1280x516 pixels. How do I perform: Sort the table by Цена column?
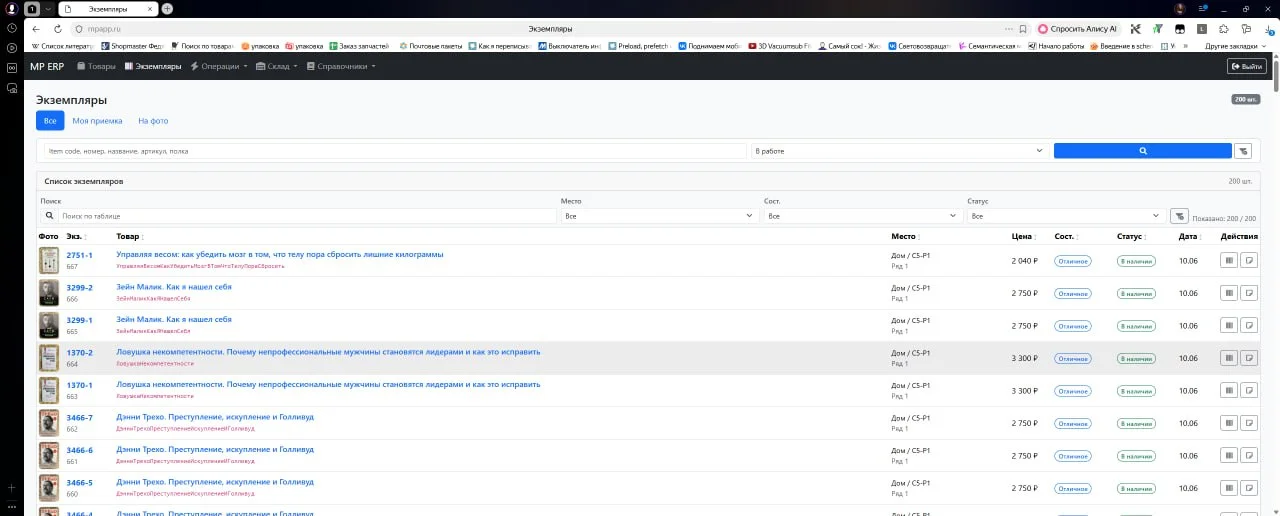coord(1025,237)
